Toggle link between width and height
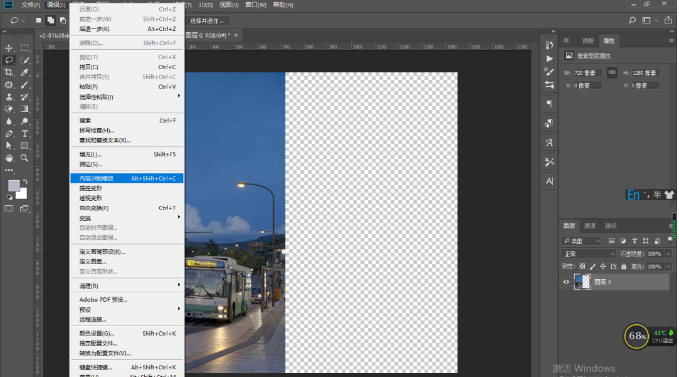Image resolution: width=679 pixels, height=377 pixels. click(x=612, y=72)
